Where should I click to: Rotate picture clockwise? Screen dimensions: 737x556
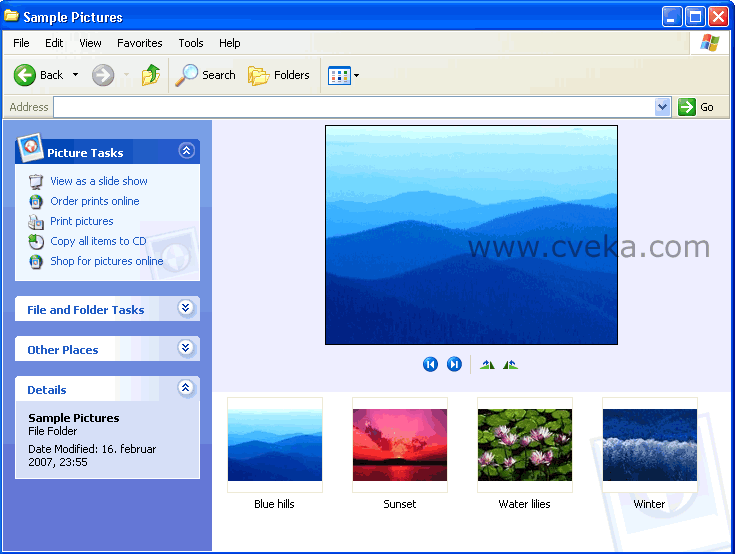pos(487,365)
